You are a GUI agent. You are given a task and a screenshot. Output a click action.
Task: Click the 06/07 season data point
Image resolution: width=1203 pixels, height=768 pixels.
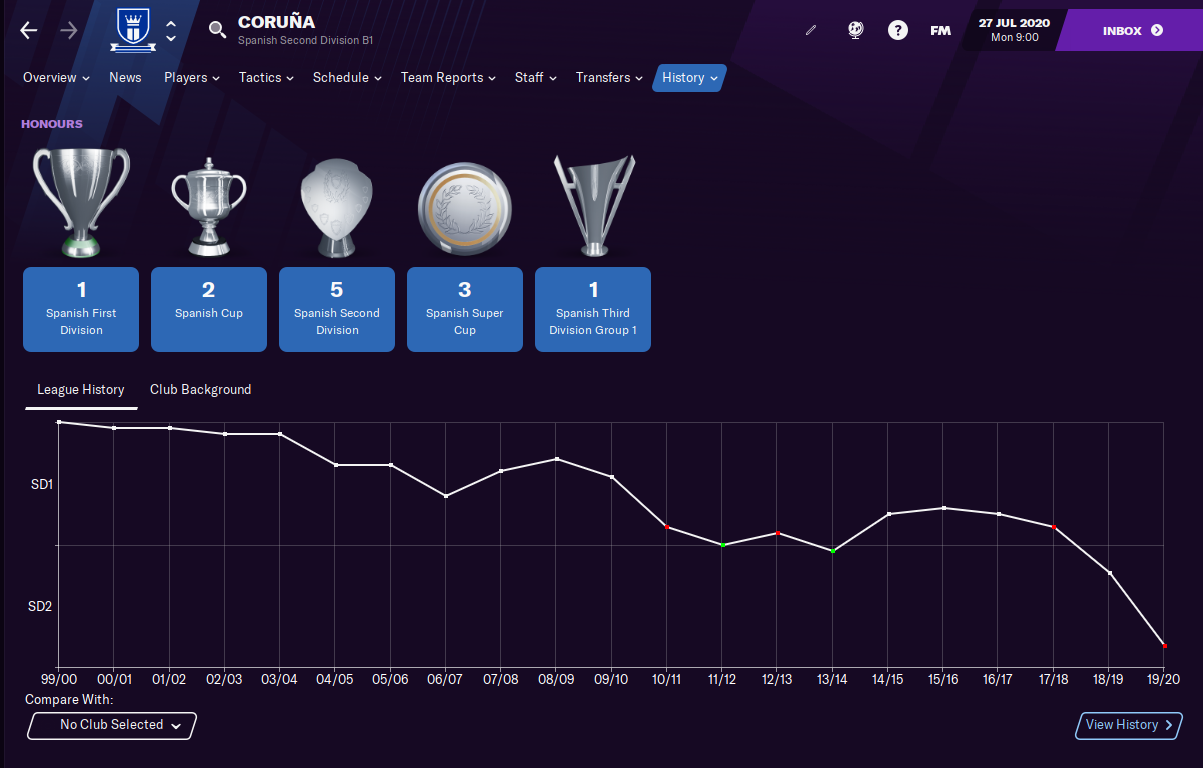[x=446, y=496]
